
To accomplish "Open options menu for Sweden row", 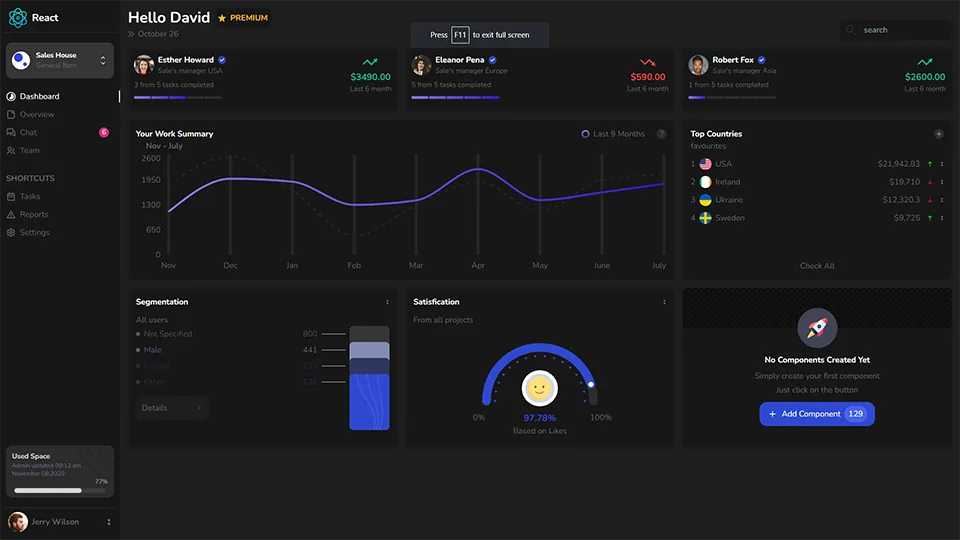I will [942, 218].
